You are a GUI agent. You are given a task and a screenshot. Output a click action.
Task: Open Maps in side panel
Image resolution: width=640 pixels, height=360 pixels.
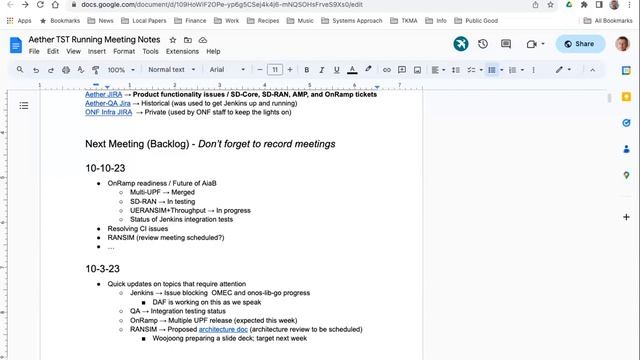click(x=626, y=175)
